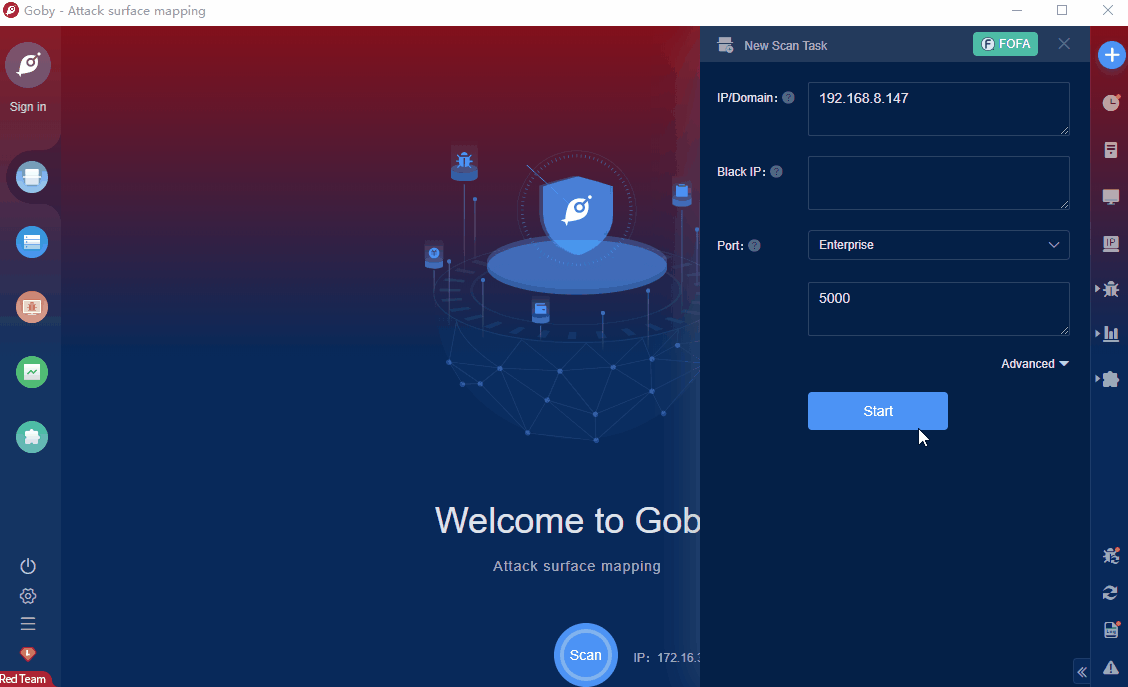Show help for Black IP field
The image size is (1128, 687).
tap(776, 172)
